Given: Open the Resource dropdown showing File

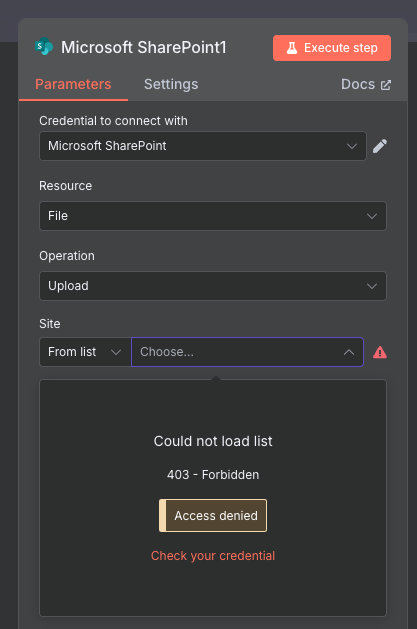Looking at the screenshot, I should (x=213, y=216).
